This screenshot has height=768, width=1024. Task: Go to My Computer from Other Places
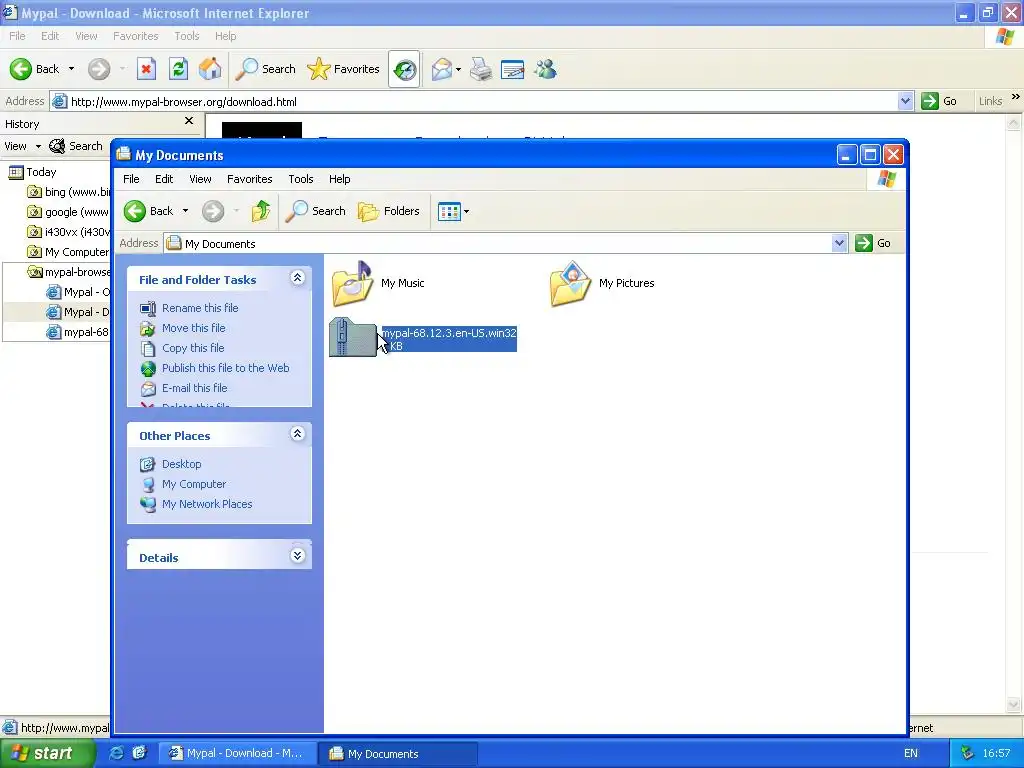pyautogui.click(x=194, y=484)
